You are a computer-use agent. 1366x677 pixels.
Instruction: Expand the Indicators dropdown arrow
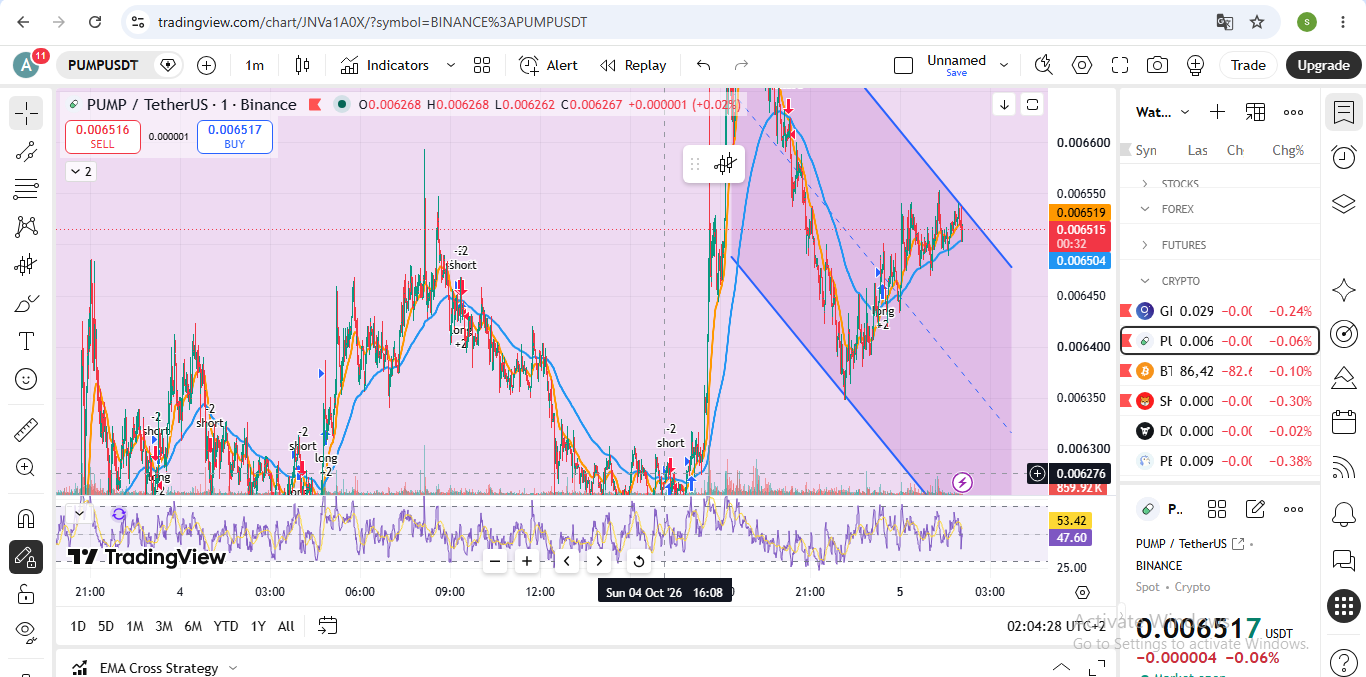click(450, 65)
